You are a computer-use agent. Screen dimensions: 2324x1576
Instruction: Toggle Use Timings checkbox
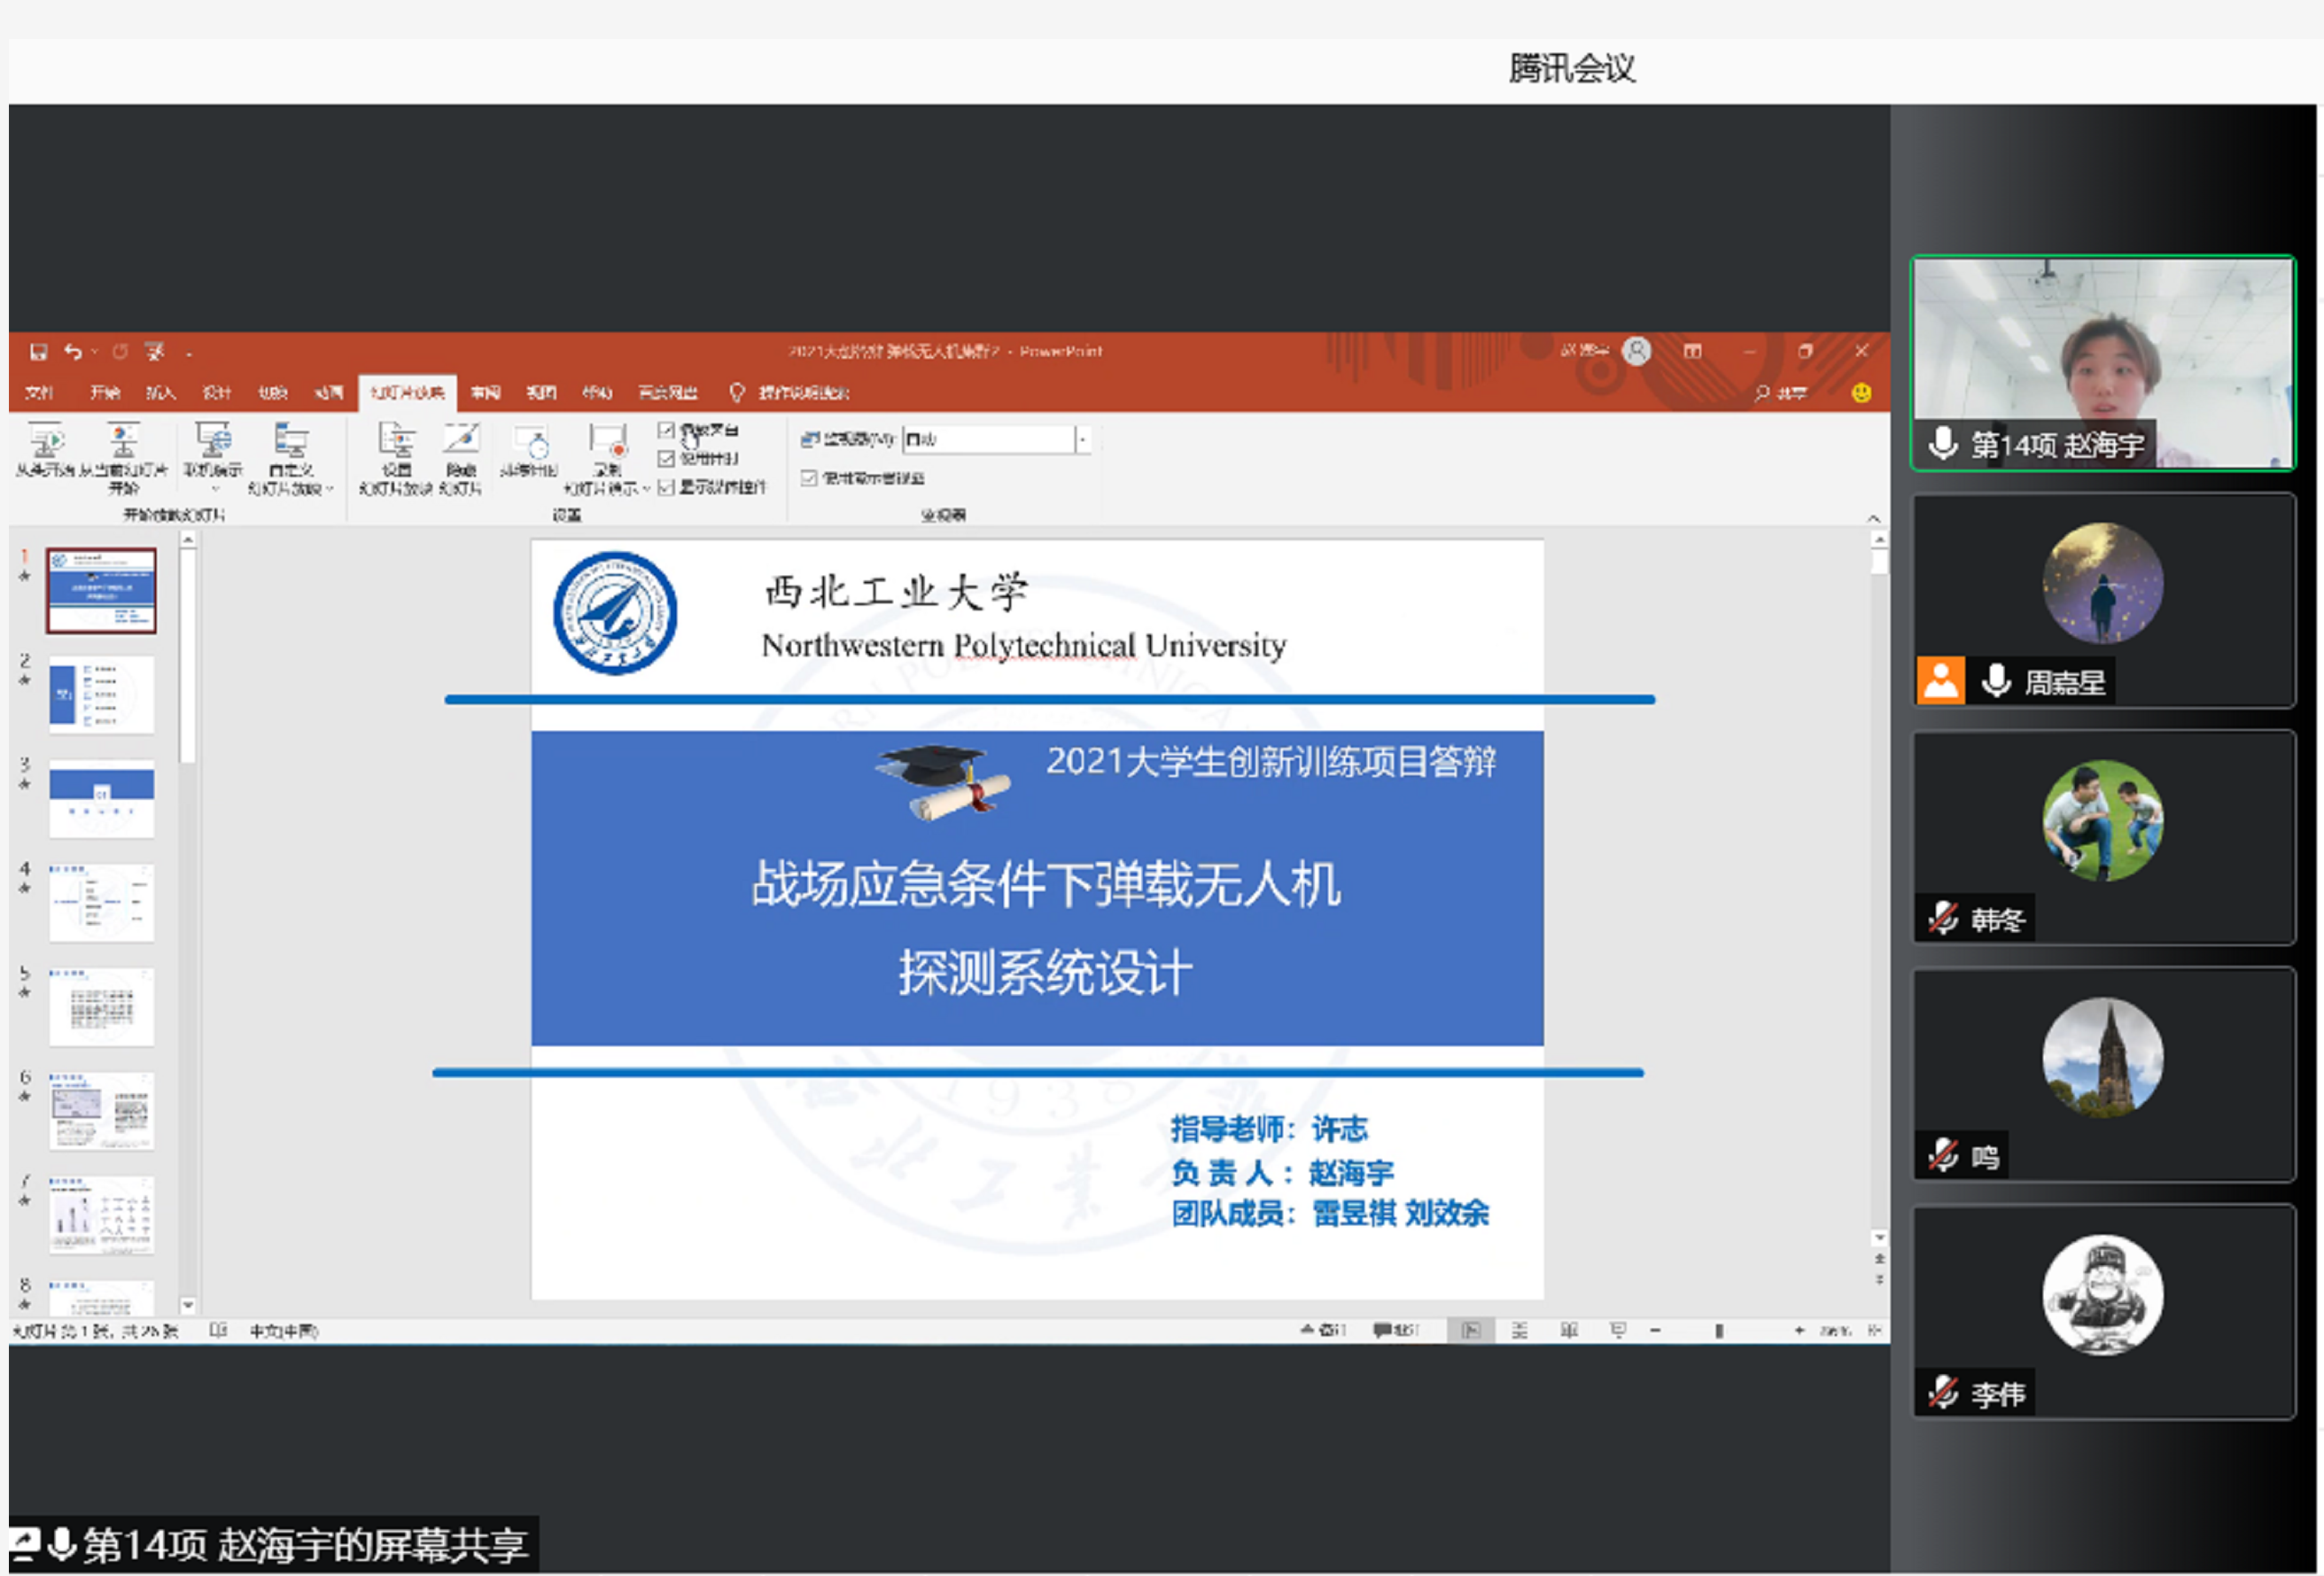coord(666,458)
